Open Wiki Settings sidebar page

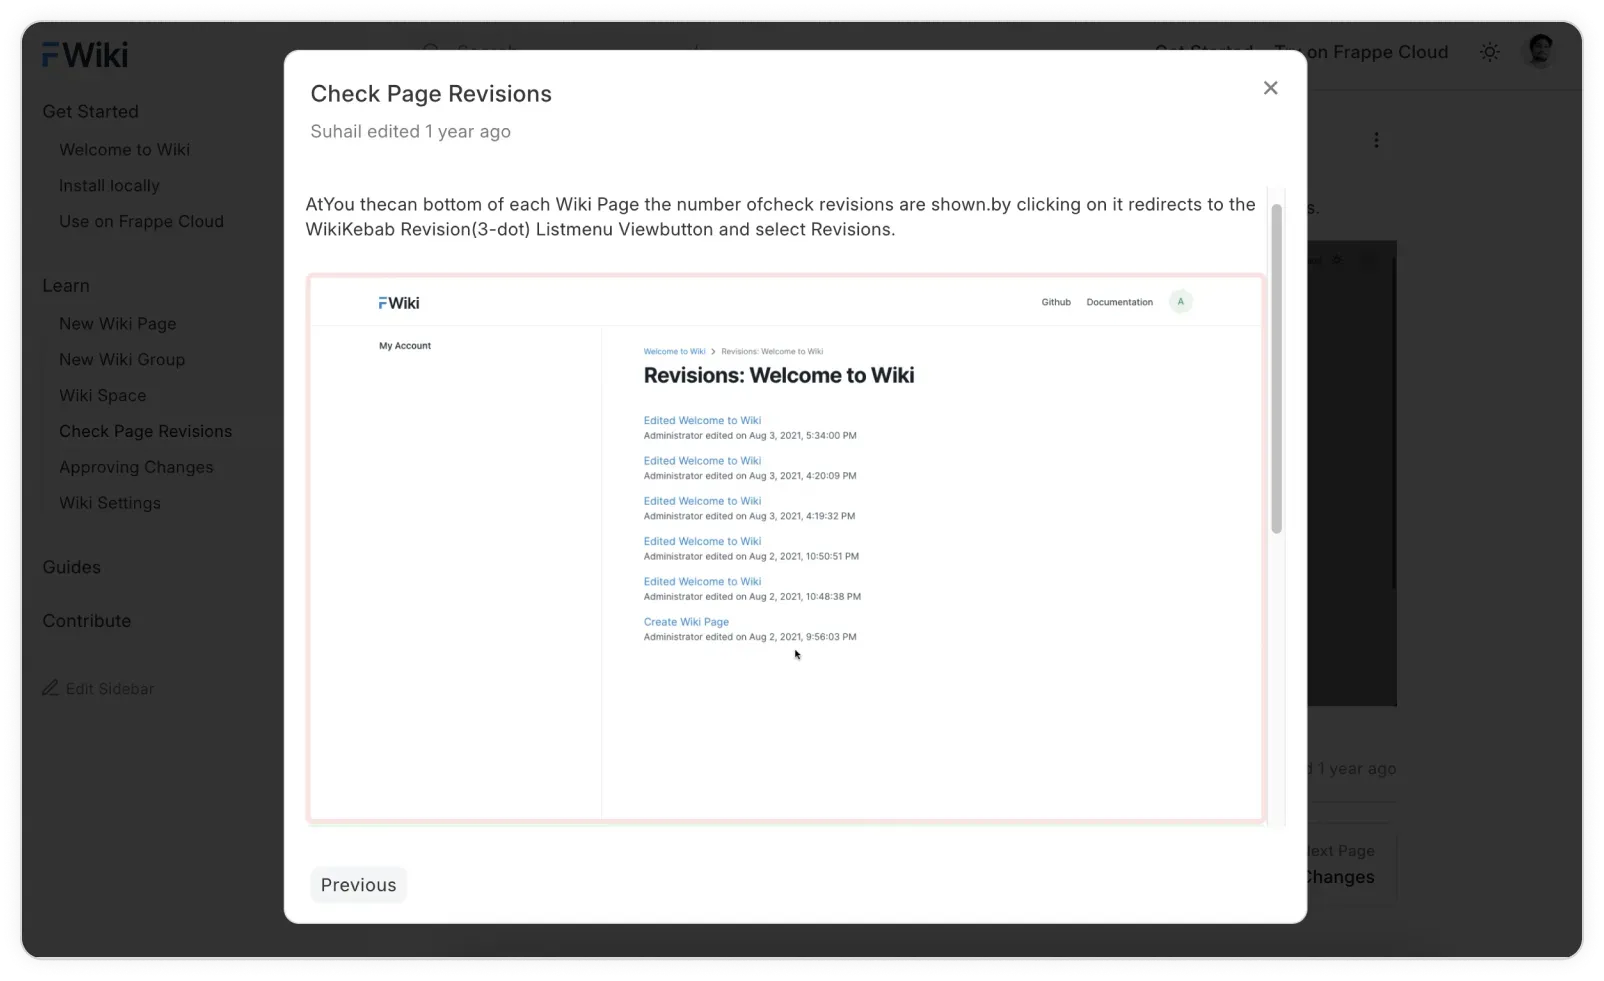click(x=110, y=503)
